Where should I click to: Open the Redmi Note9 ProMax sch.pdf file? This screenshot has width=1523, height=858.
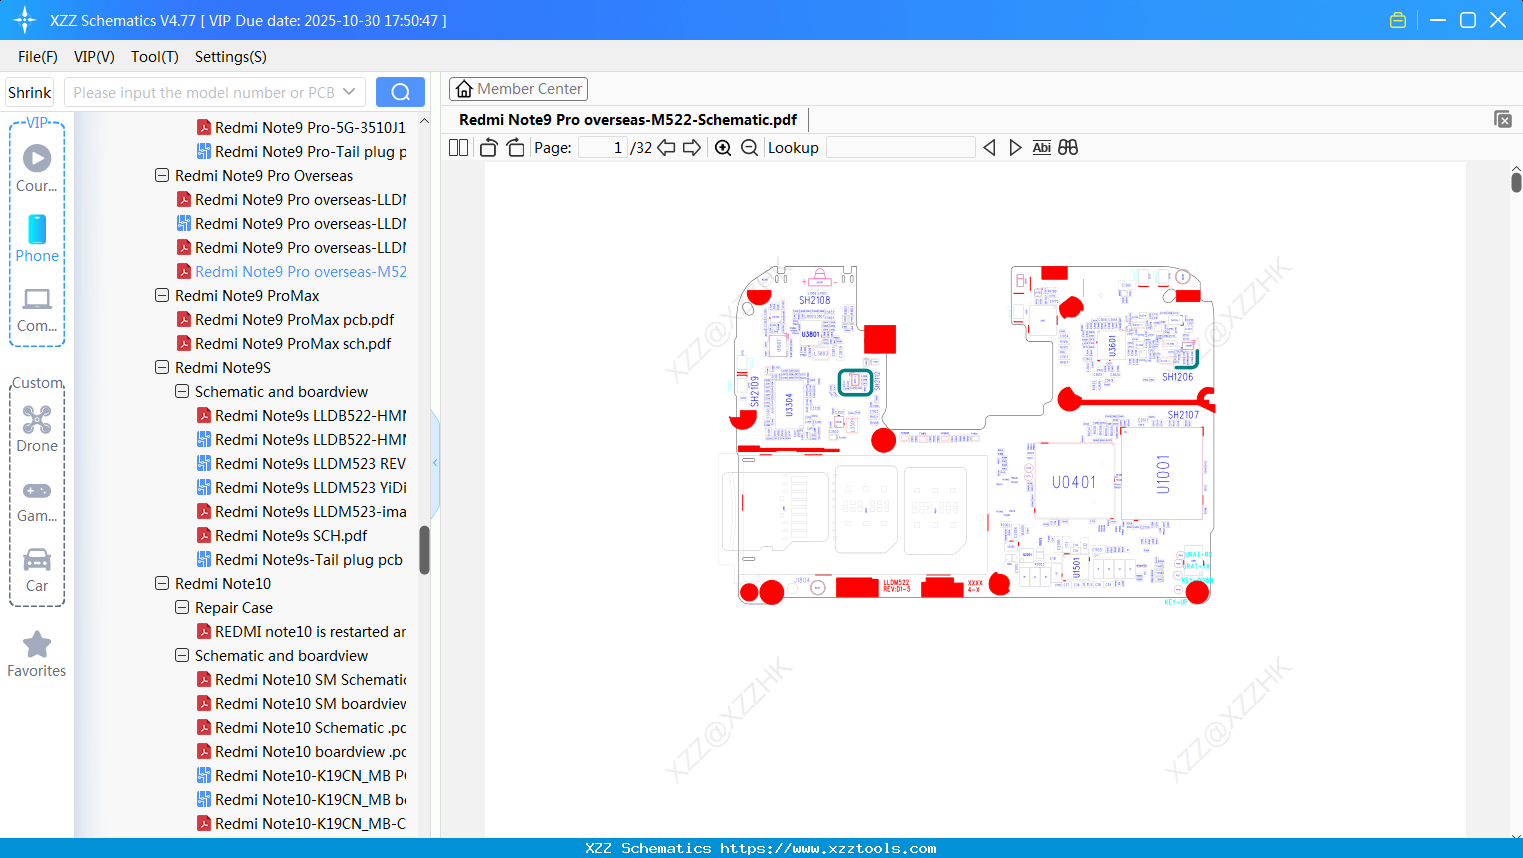coord(293,344)
